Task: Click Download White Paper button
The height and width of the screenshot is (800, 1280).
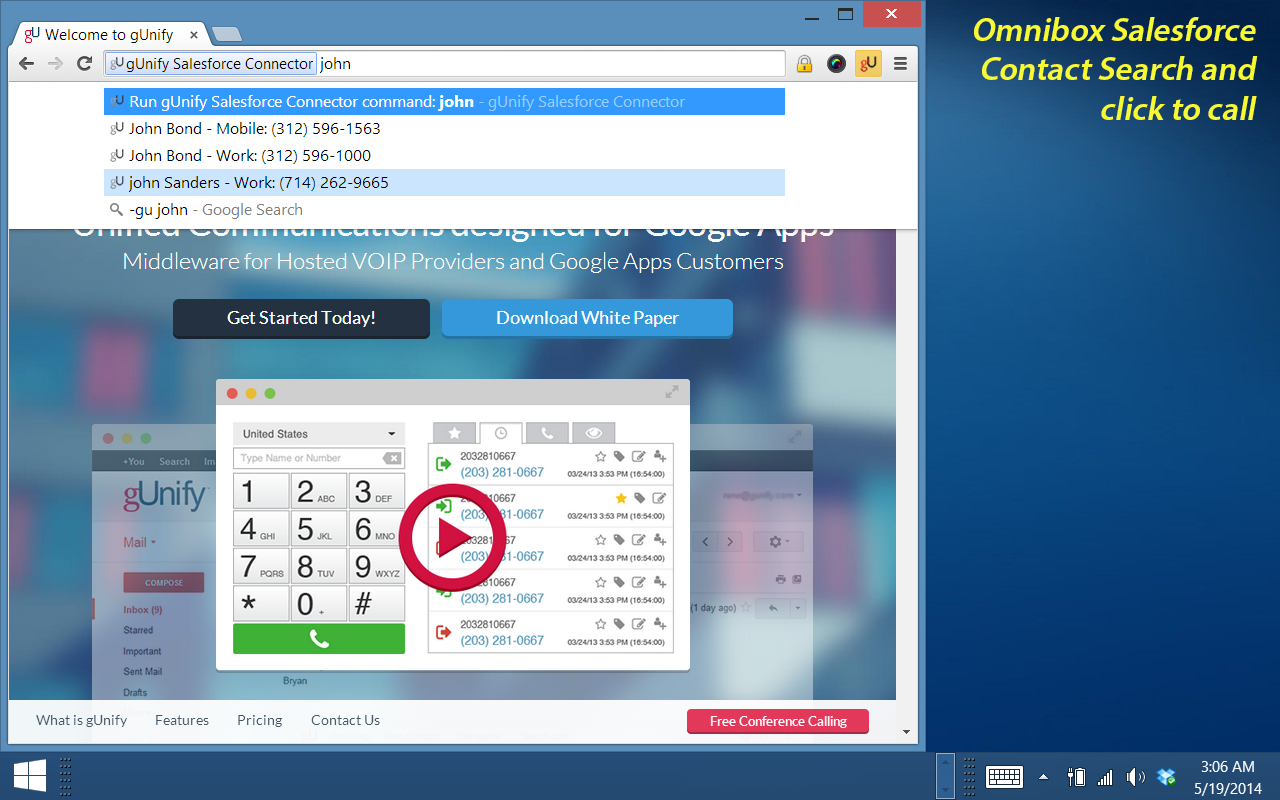Action: pyautogui.click(x=587, y=318)
